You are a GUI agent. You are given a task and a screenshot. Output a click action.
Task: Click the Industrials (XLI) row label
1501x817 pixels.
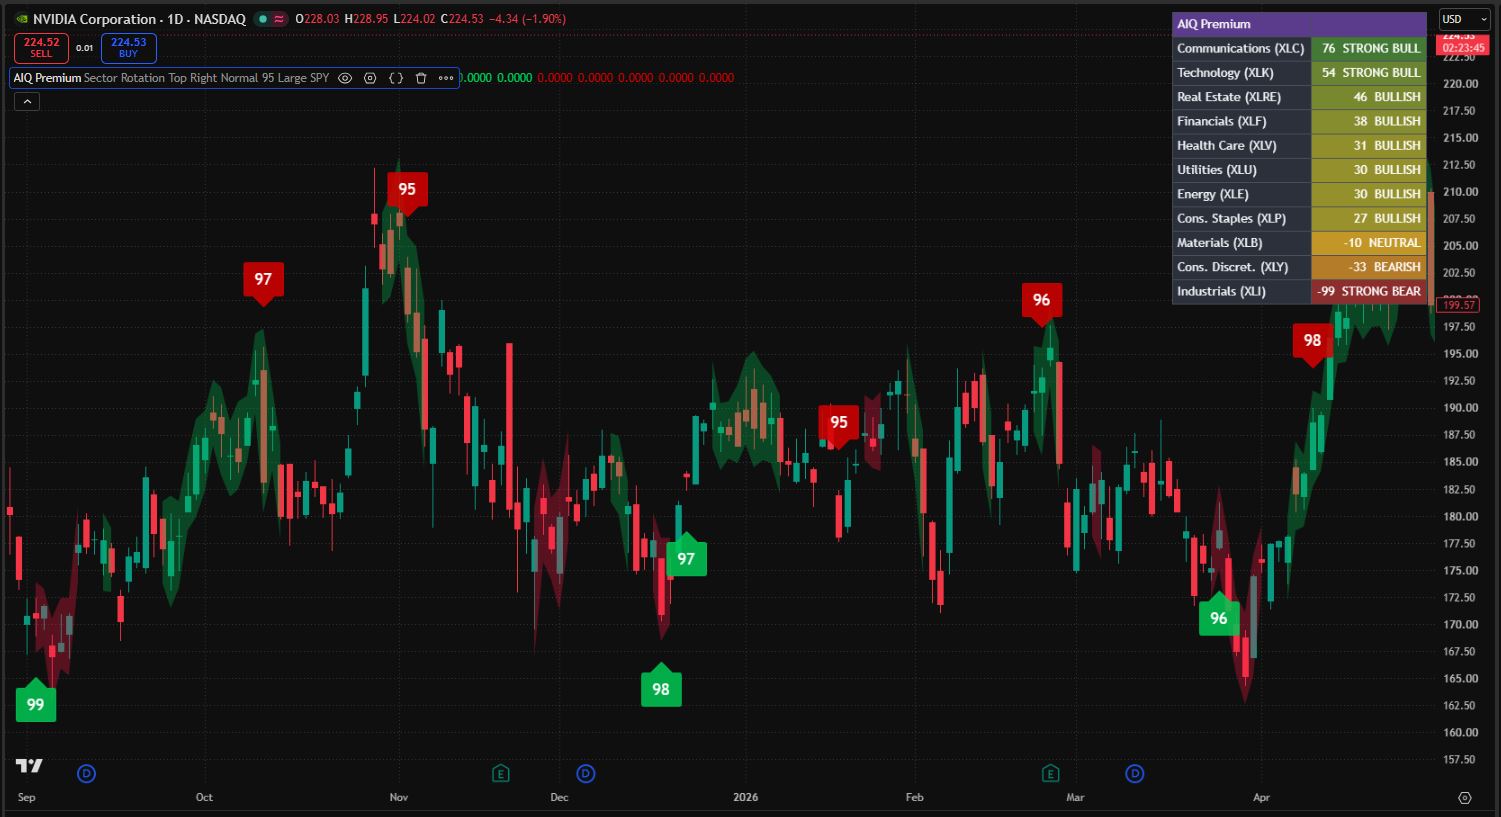pos(1221,291)
